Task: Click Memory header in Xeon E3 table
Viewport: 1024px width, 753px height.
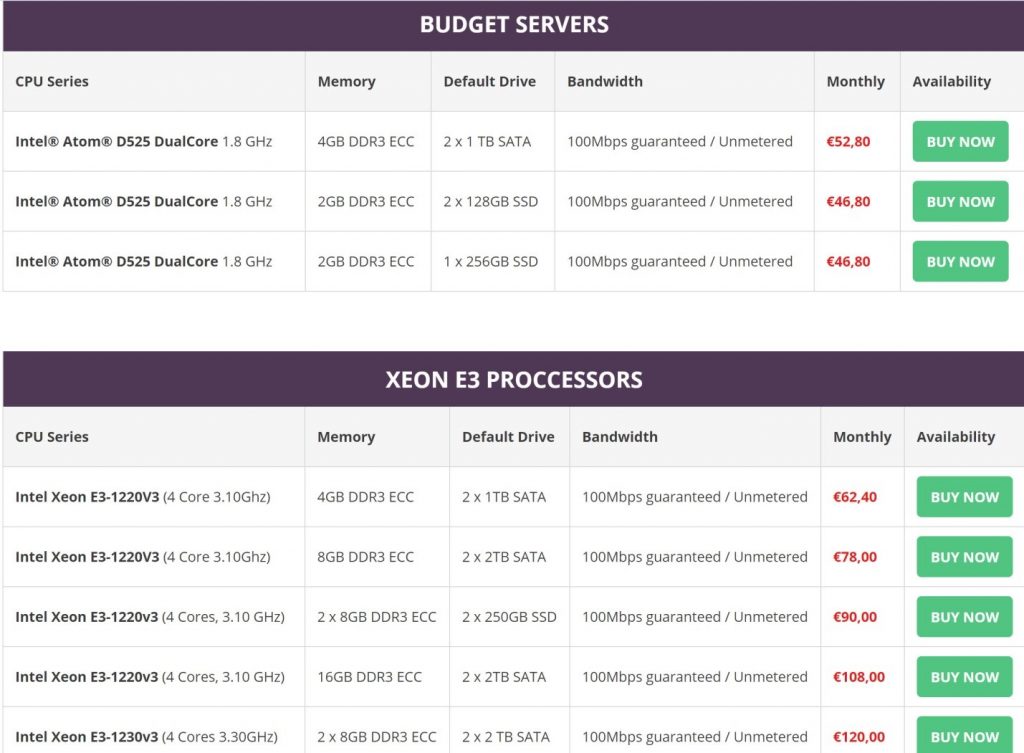Action: coord(346,437)
